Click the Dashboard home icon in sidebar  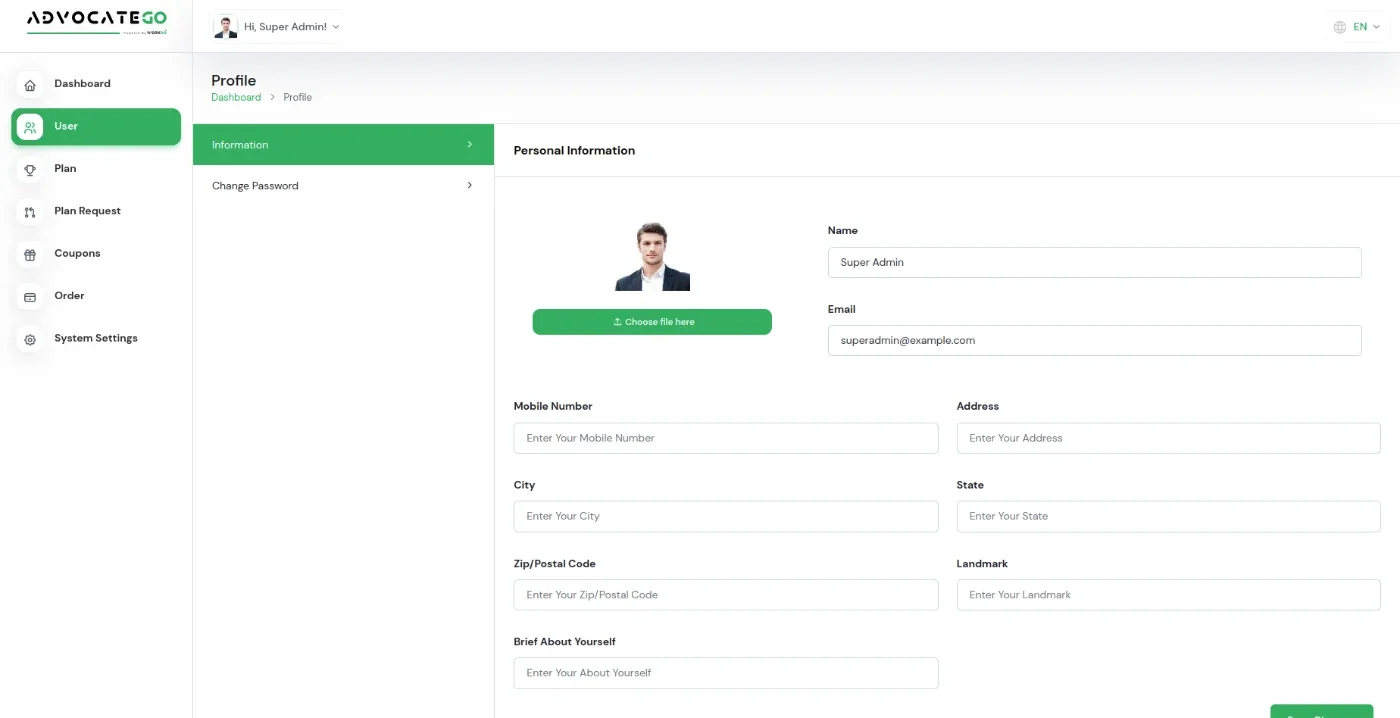pyautogui.click(x=30, y=85)
